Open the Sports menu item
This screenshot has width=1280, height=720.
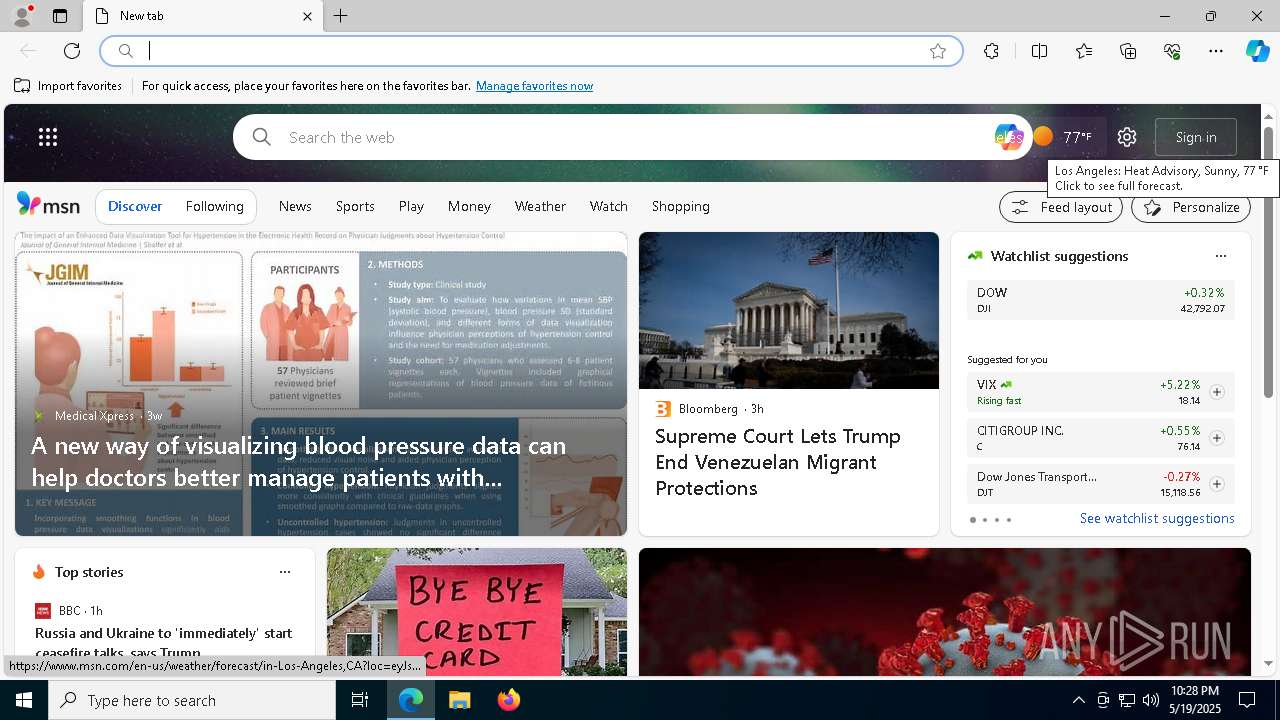pos(355,206)
